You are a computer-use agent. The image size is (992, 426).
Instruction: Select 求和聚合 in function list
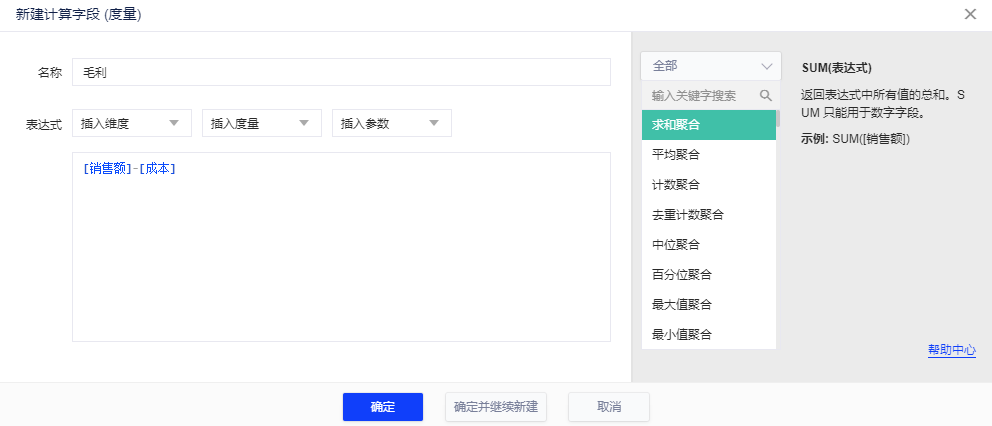(709, 125)
